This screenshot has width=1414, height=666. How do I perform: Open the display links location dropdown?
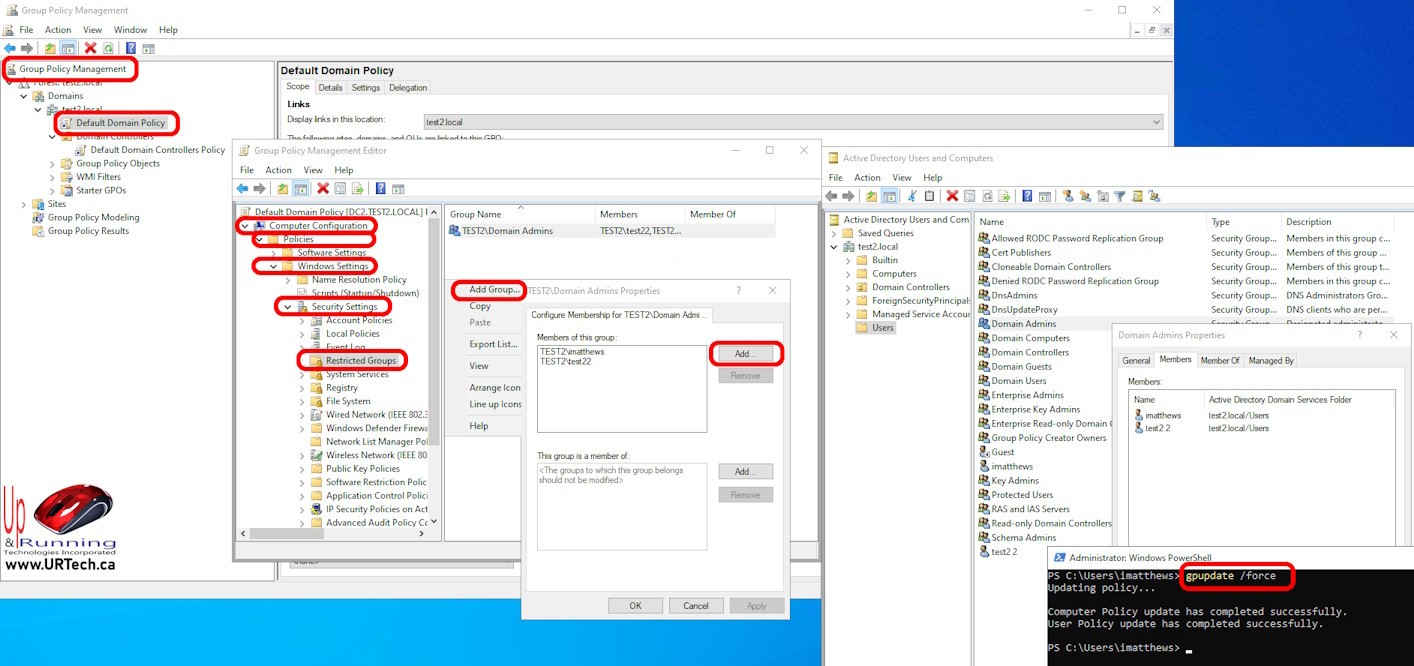(x=1156, y=122)
